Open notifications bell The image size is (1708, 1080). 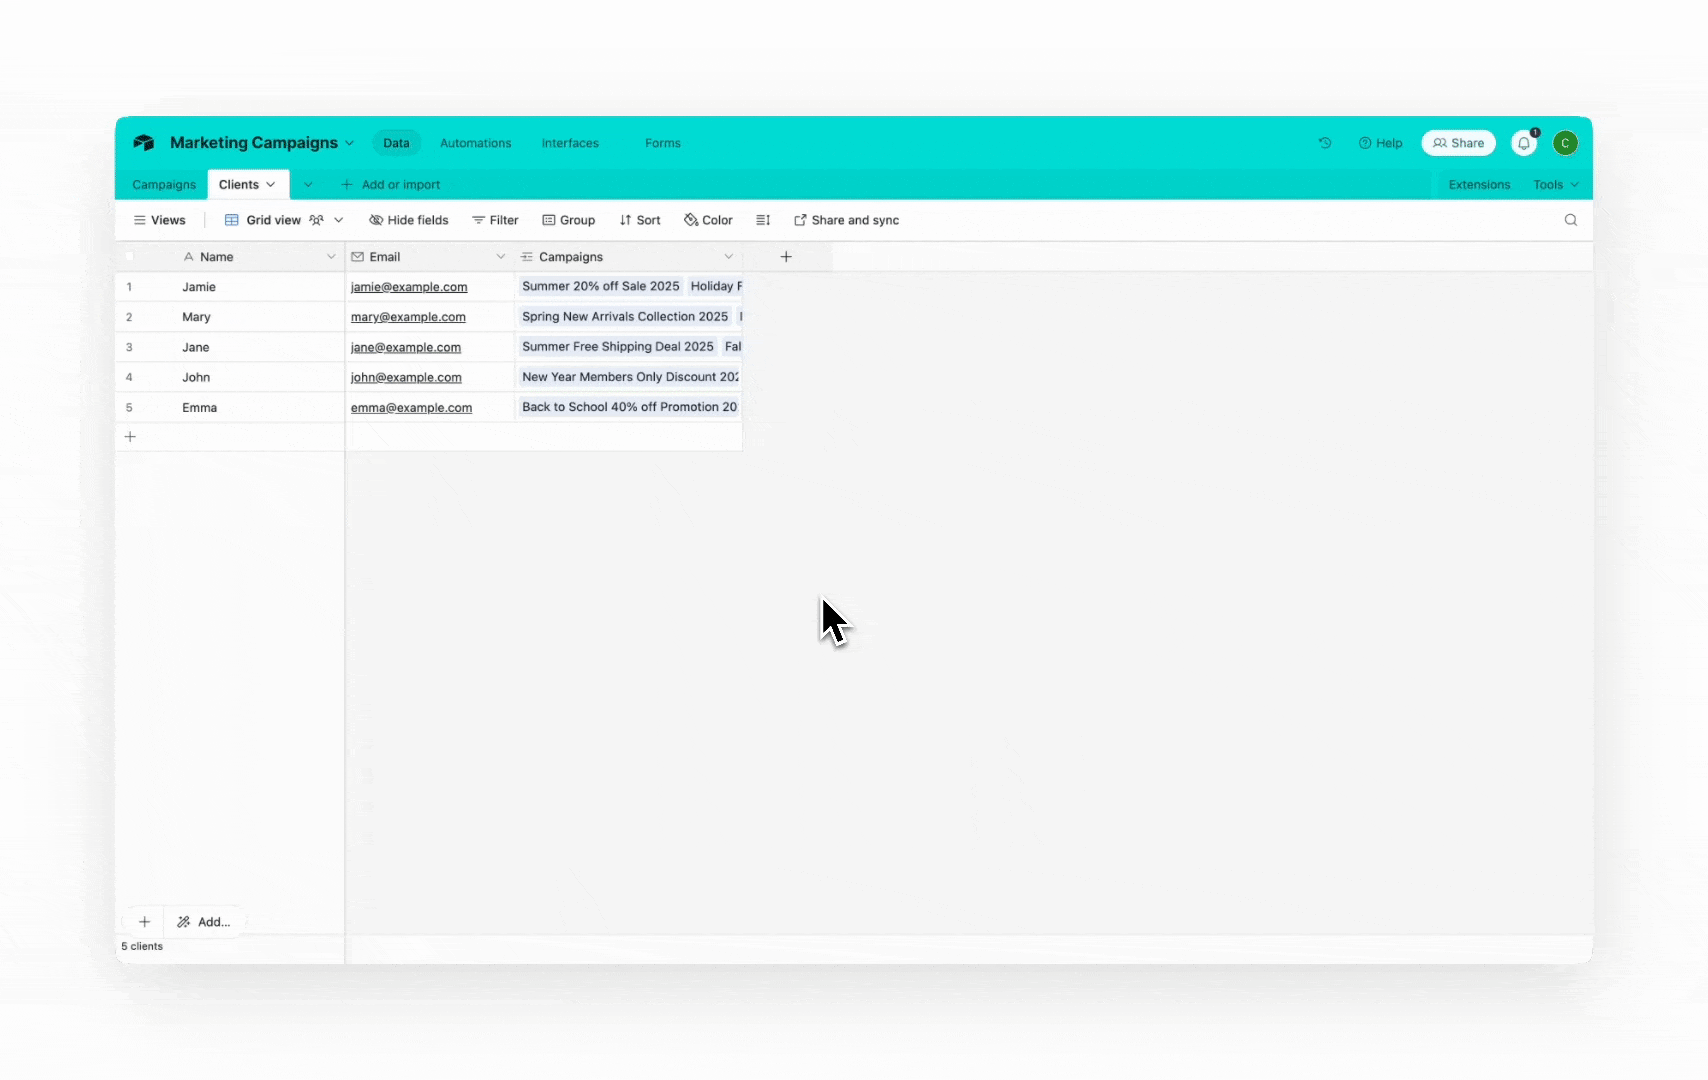1524,143
